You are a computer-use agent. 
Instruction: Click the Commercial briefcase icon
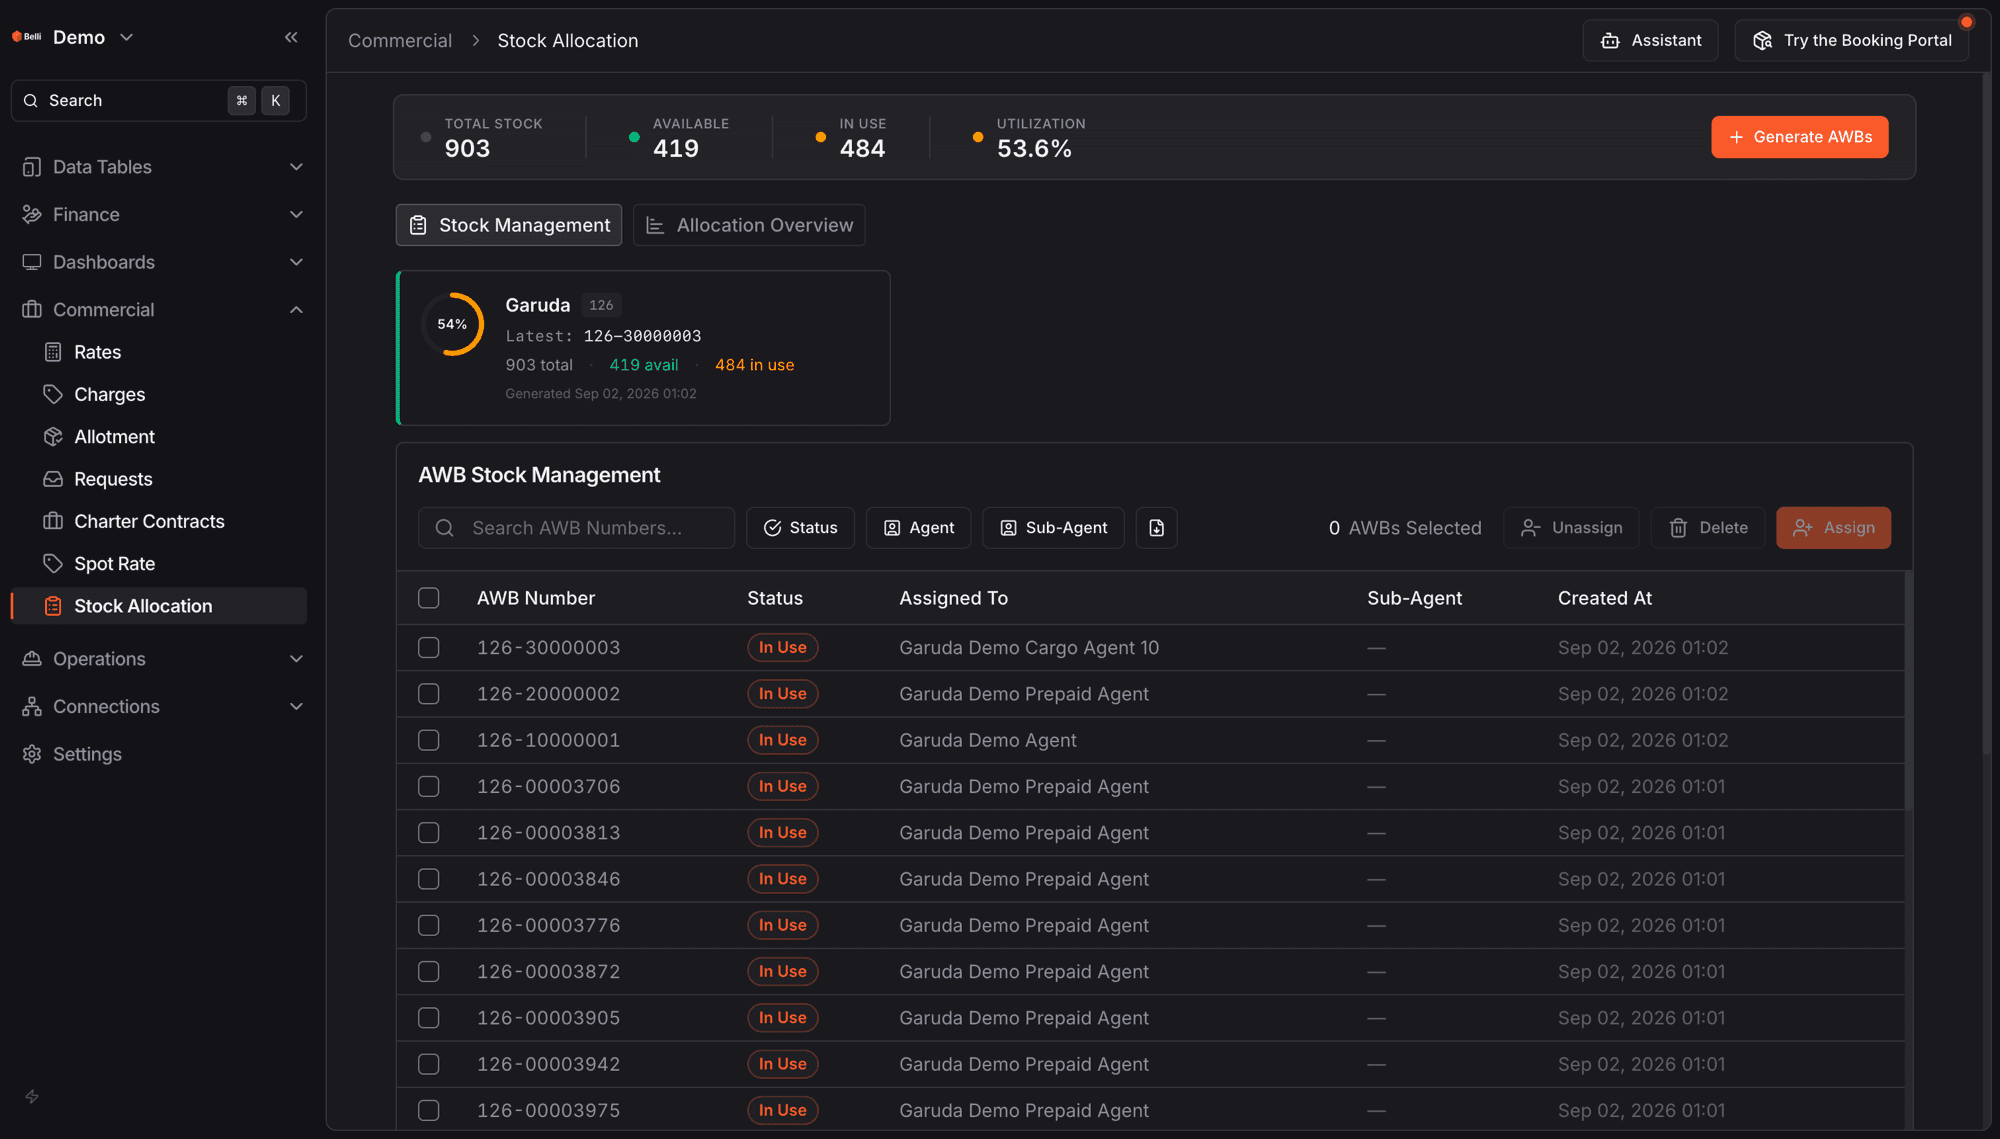(32, 310)
